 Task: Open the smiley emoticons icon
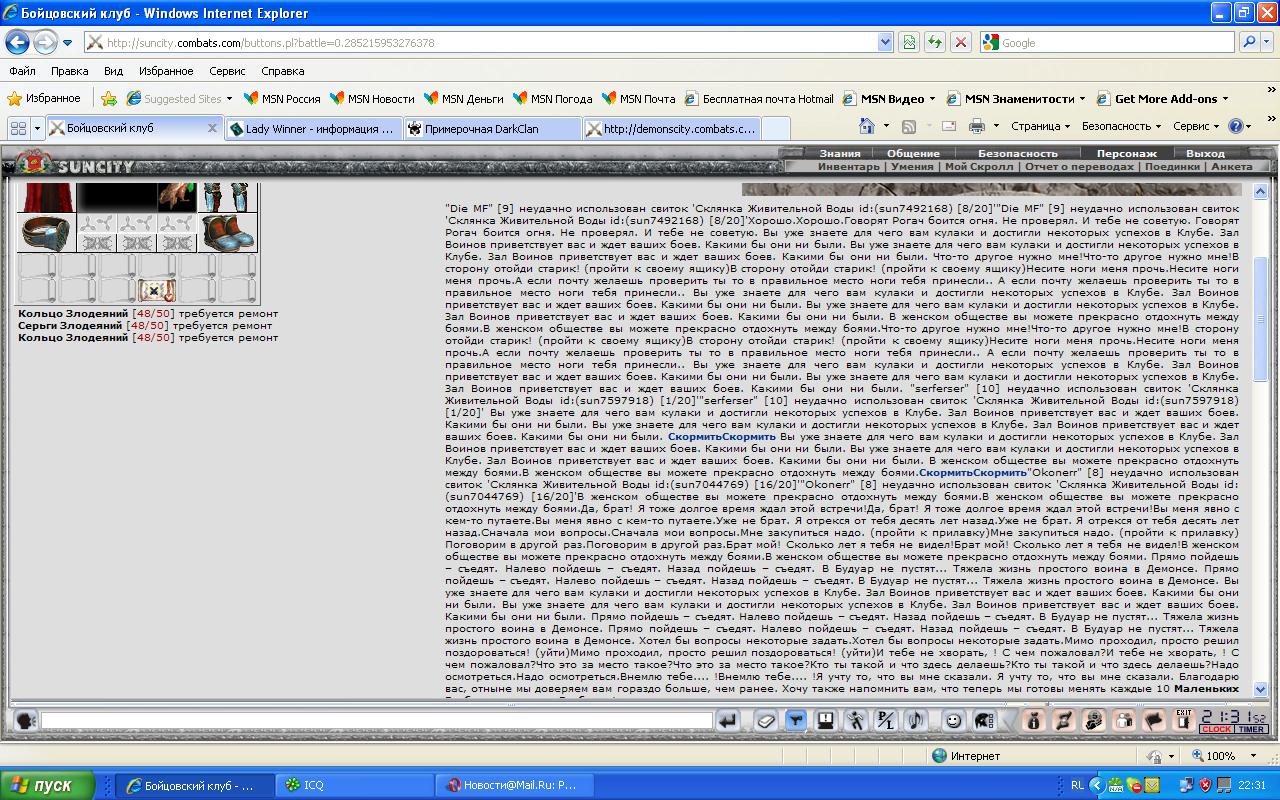tap(953, 720)
